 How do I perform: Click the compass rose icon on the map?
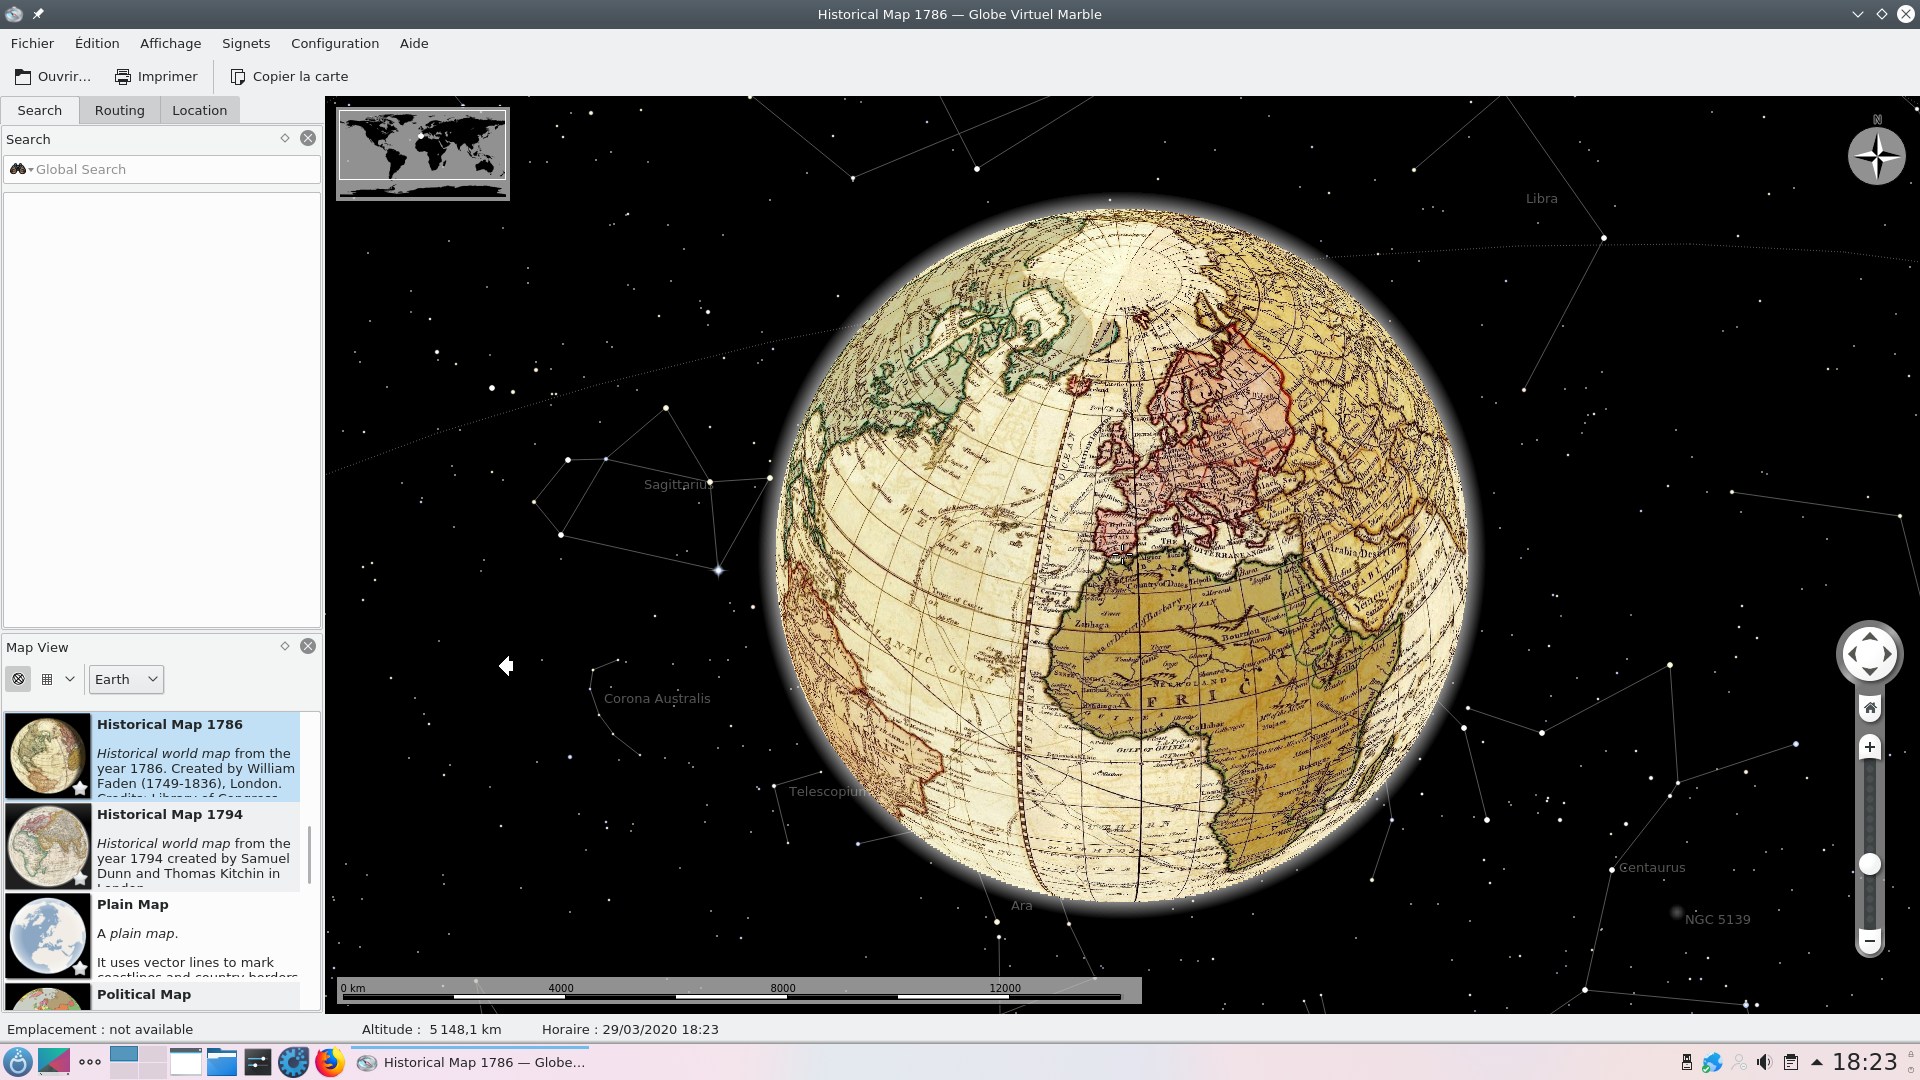pos(1876,155)
